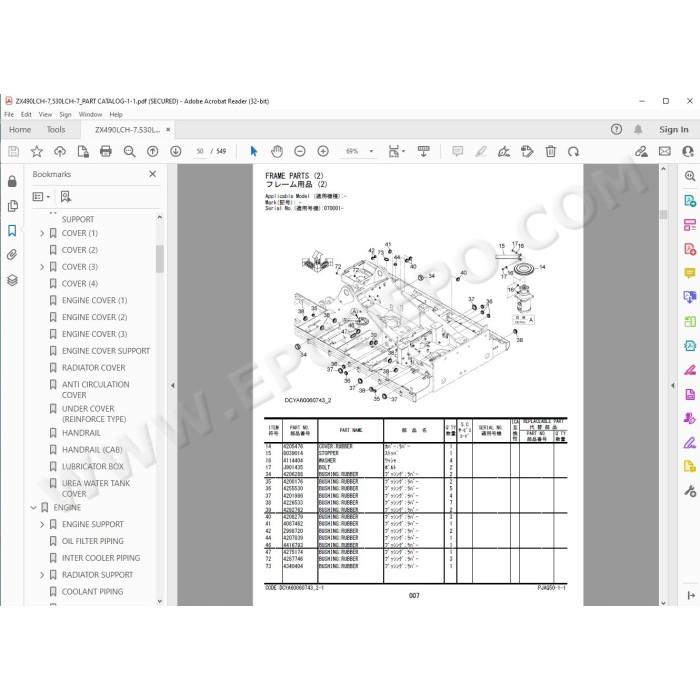Open ANTI CIRCULATION COVER bookmark
The width and height of the screenshot is (700, 700).
[x=96, y=390]
